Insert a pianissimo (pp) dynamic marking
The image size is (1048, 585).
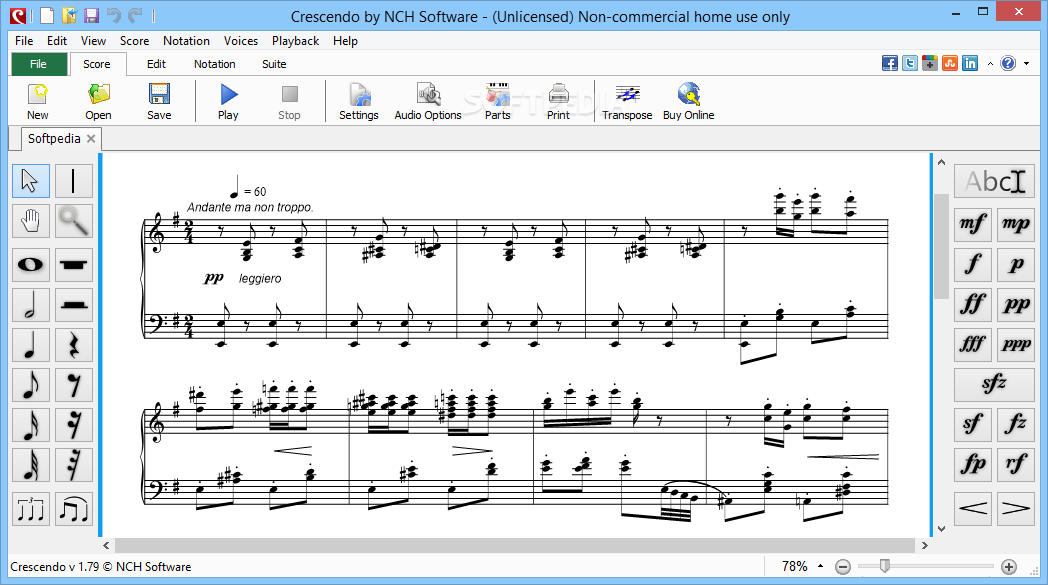[x=1016, y=304]
